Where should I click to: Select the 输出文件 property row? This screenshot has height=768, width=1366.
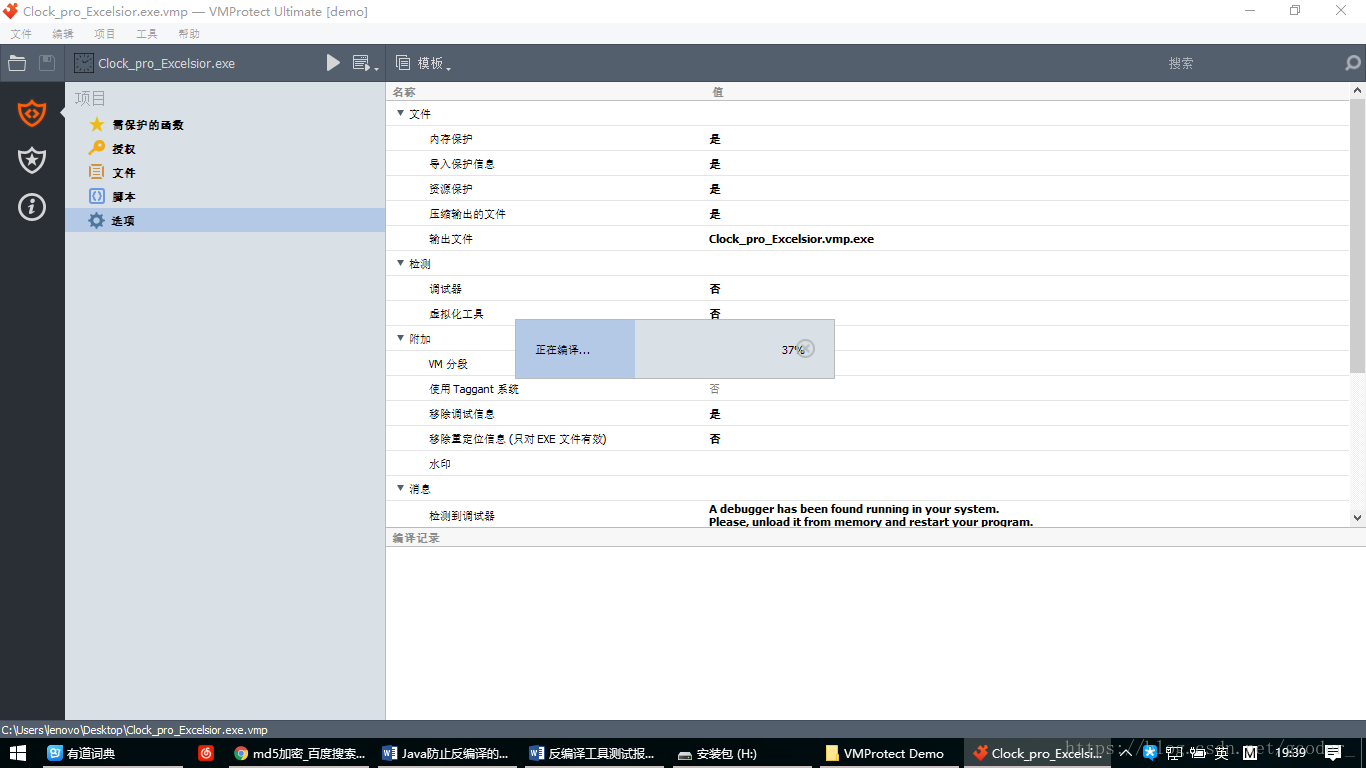868,239
